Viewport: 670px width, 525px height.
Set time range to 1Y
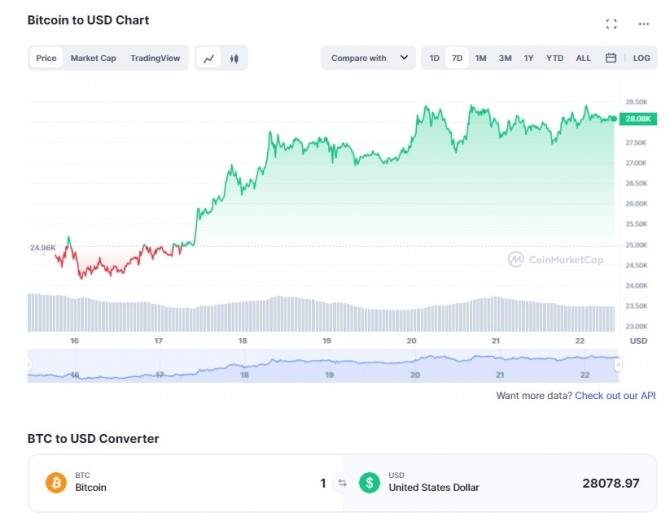click(529, 58)
